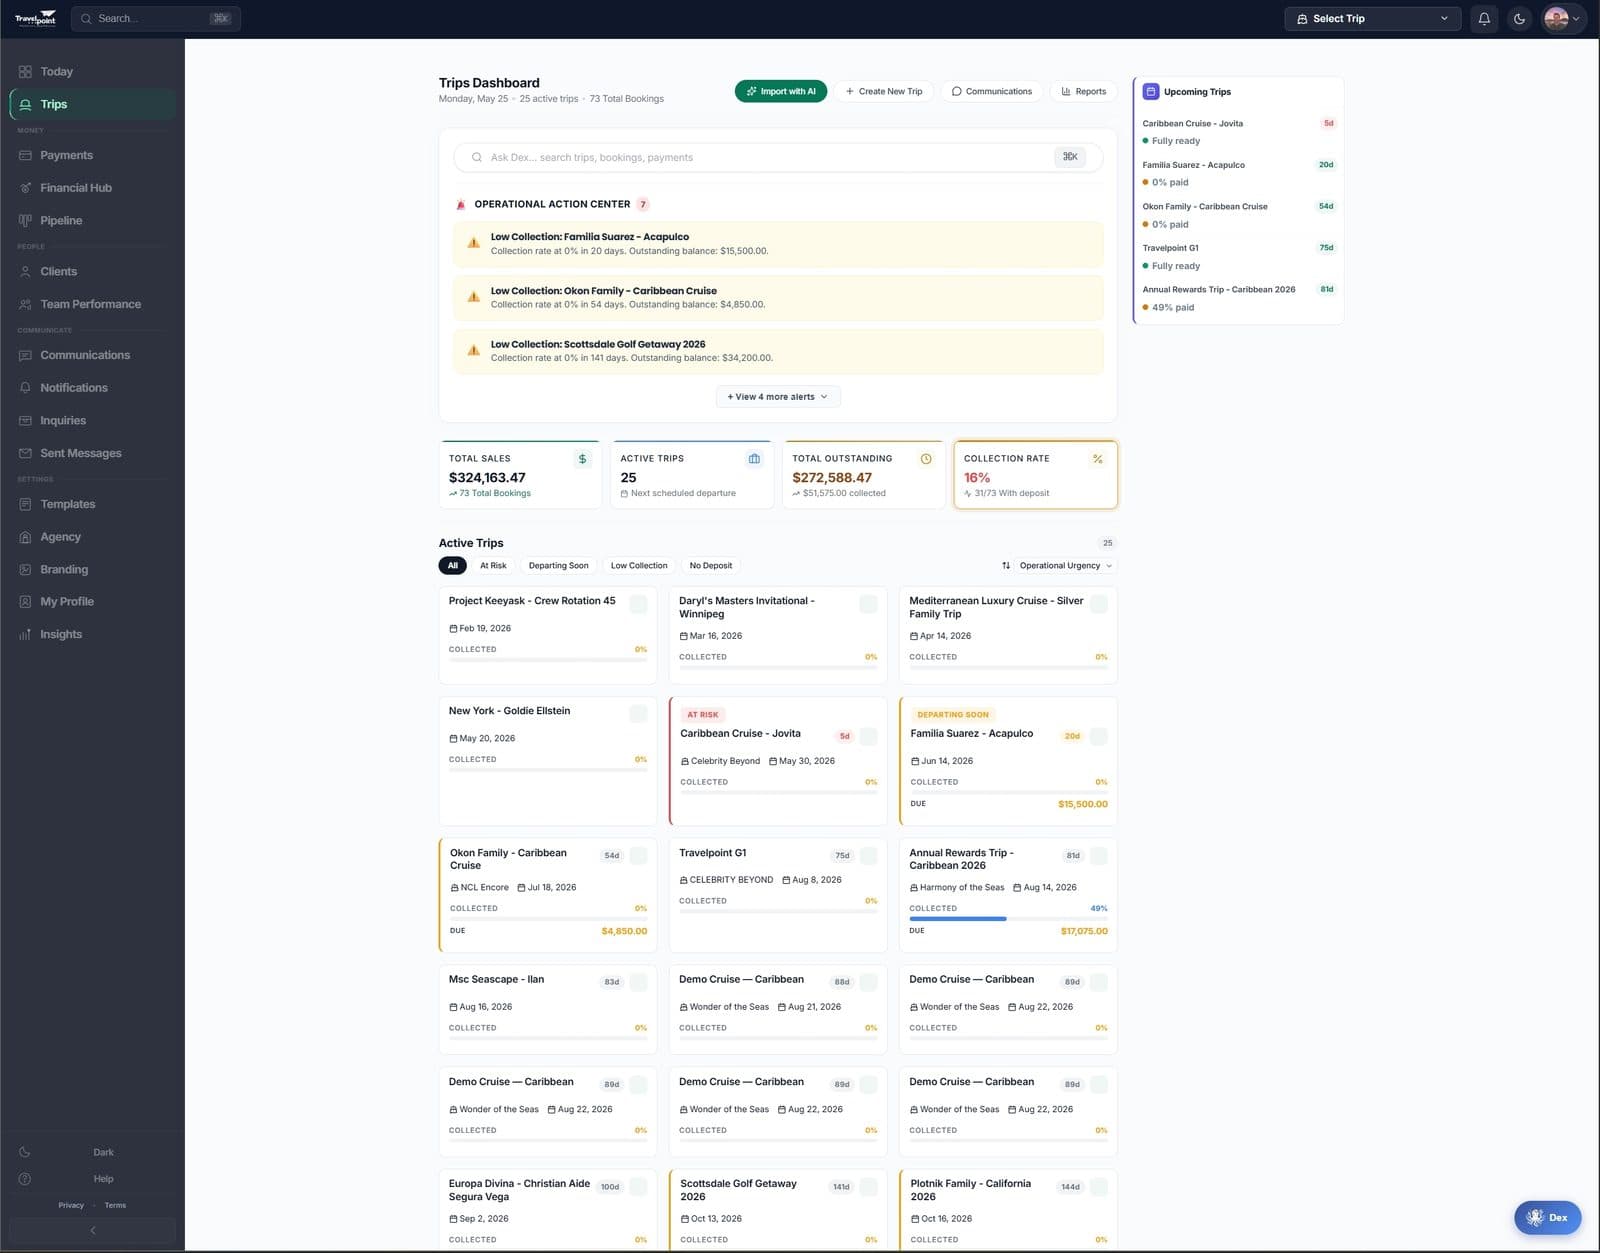Click the moon theme icon in top bar

(x=1519, y=19)
